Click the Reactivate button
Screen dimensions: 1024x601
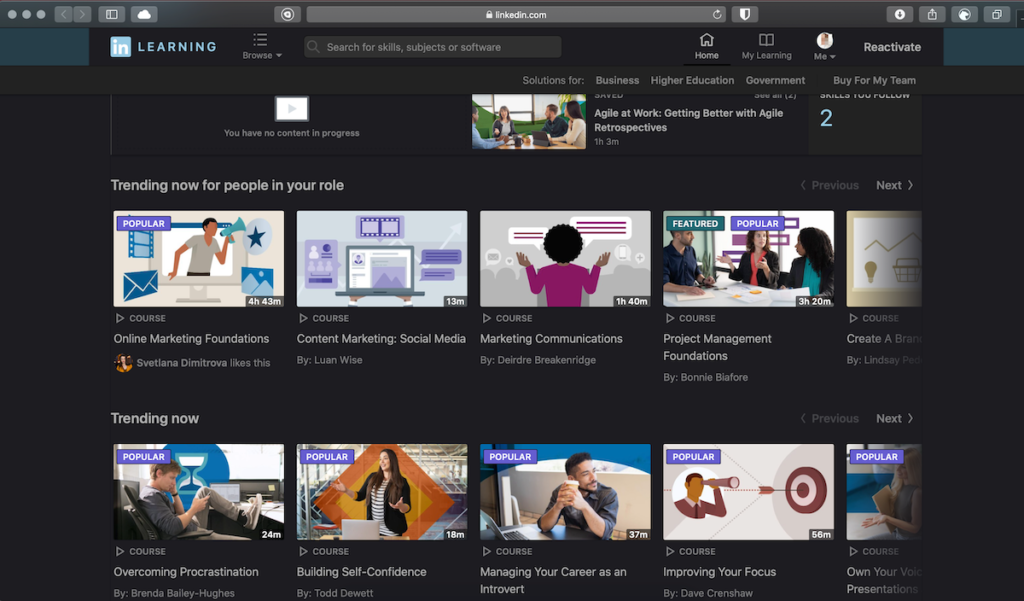tap(892, 46)
